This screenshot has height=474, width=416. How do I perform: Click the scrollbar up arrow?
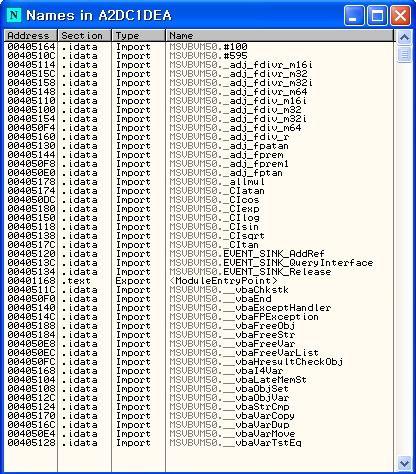click(x=404, y=37)
